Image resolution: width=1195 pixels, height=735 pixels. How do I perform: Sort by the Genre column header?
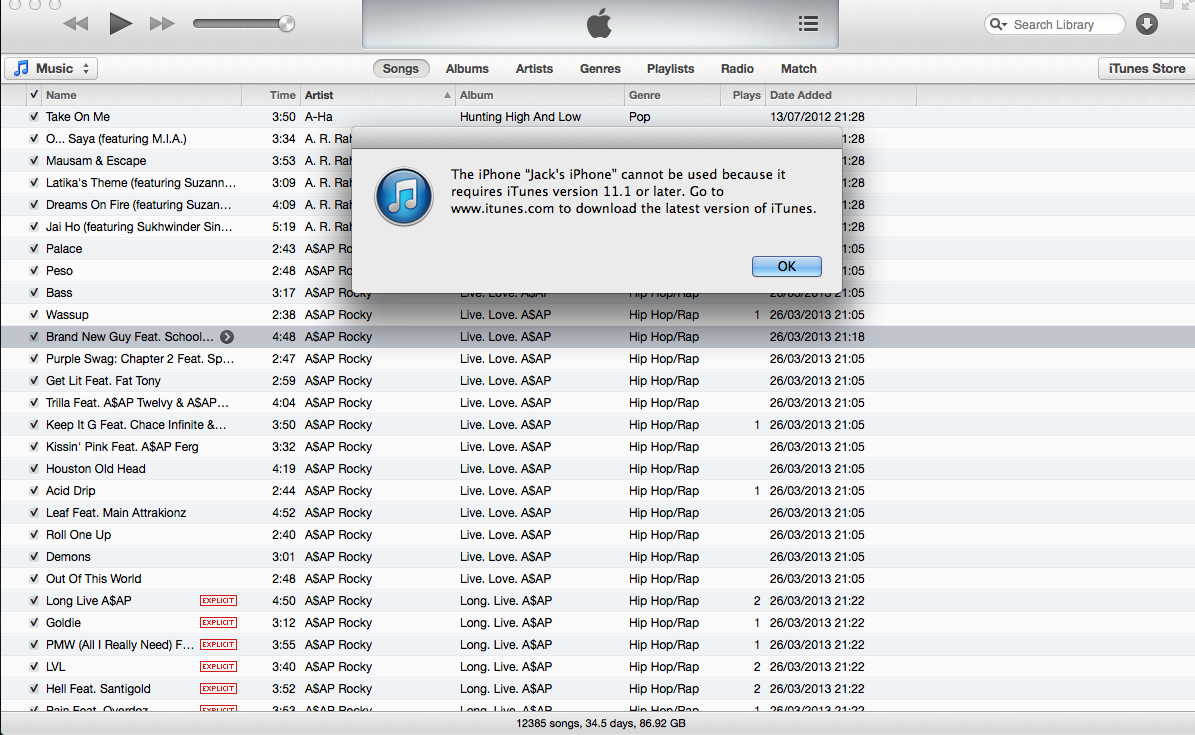672,95
